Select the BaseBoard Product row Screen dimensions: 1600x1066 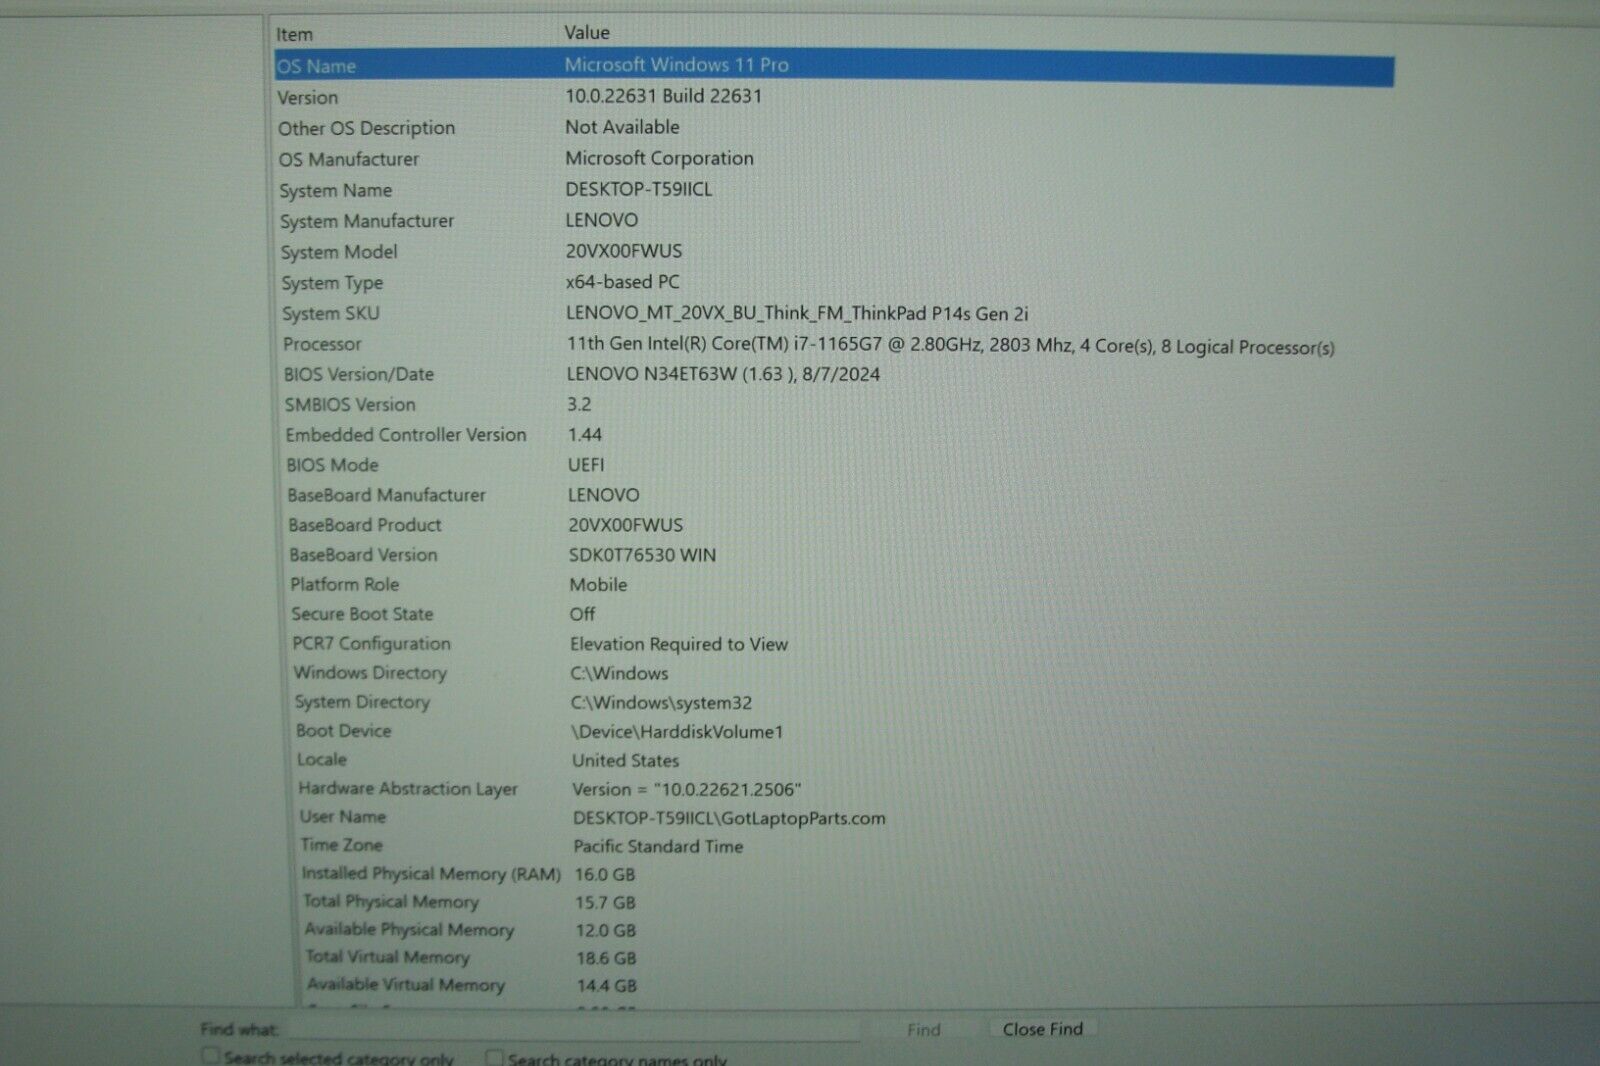[834, 525]
